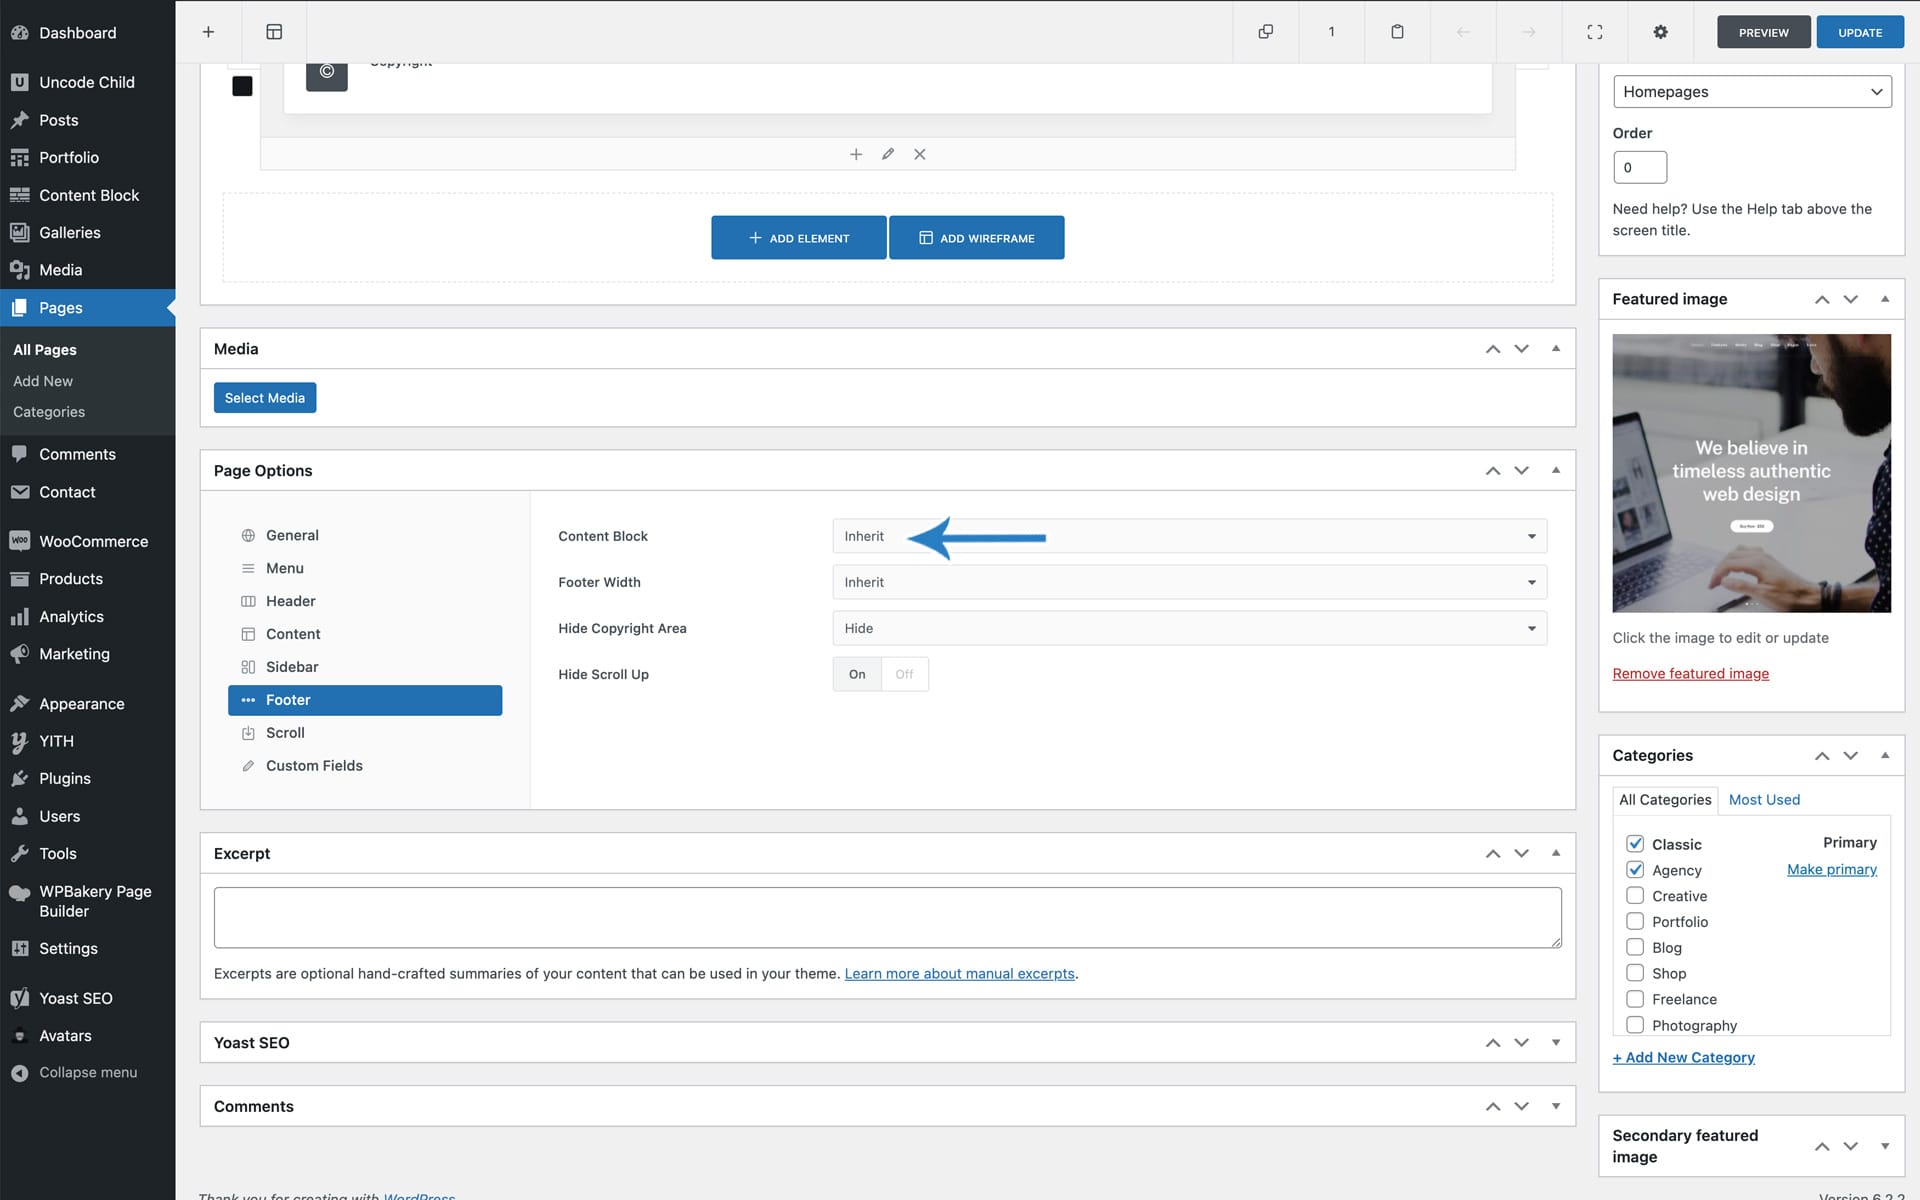This screenshot has width=1920, height=1200.
Task: Uncheck the Agency category checkbox
Action: [x=1635, y=870]
